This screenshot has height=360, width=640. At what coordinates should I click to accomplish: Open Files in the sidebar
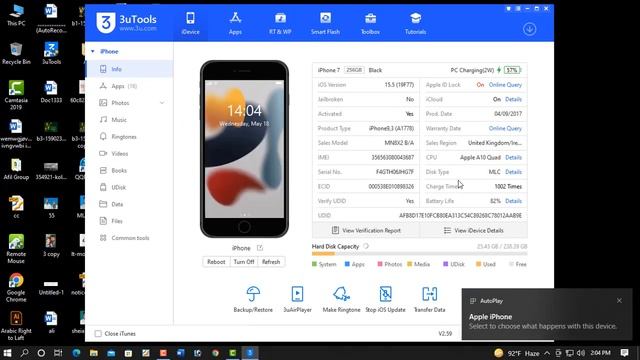pos(129,221)
